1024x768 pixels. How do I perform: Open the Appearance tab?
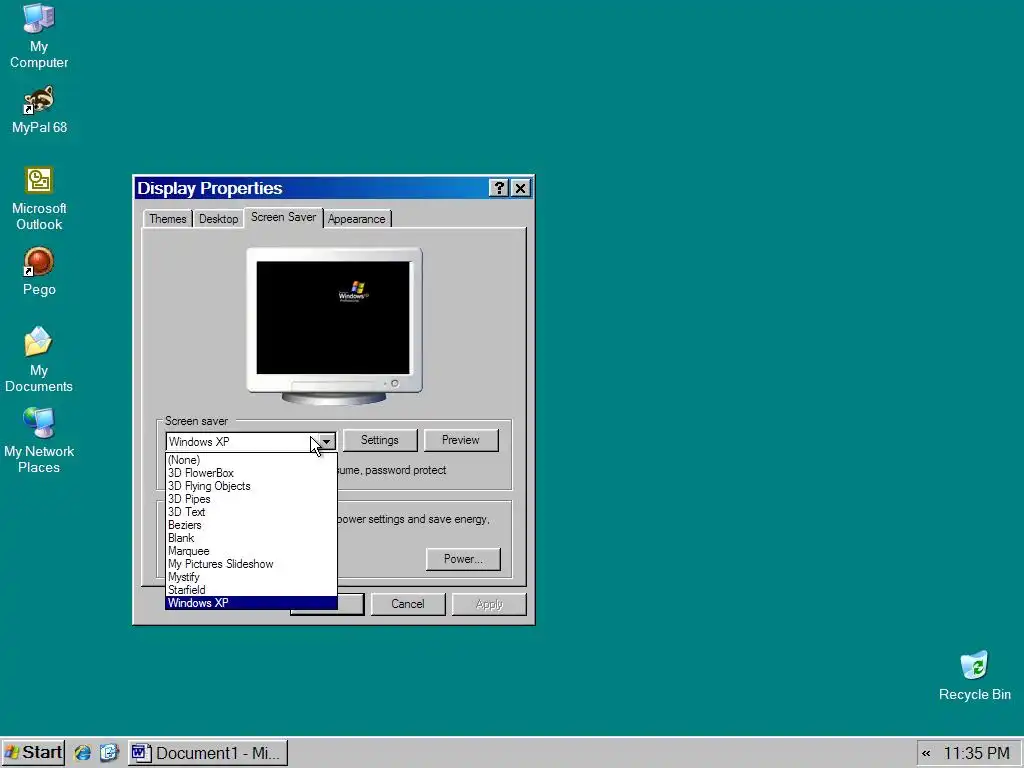point(357,219)
